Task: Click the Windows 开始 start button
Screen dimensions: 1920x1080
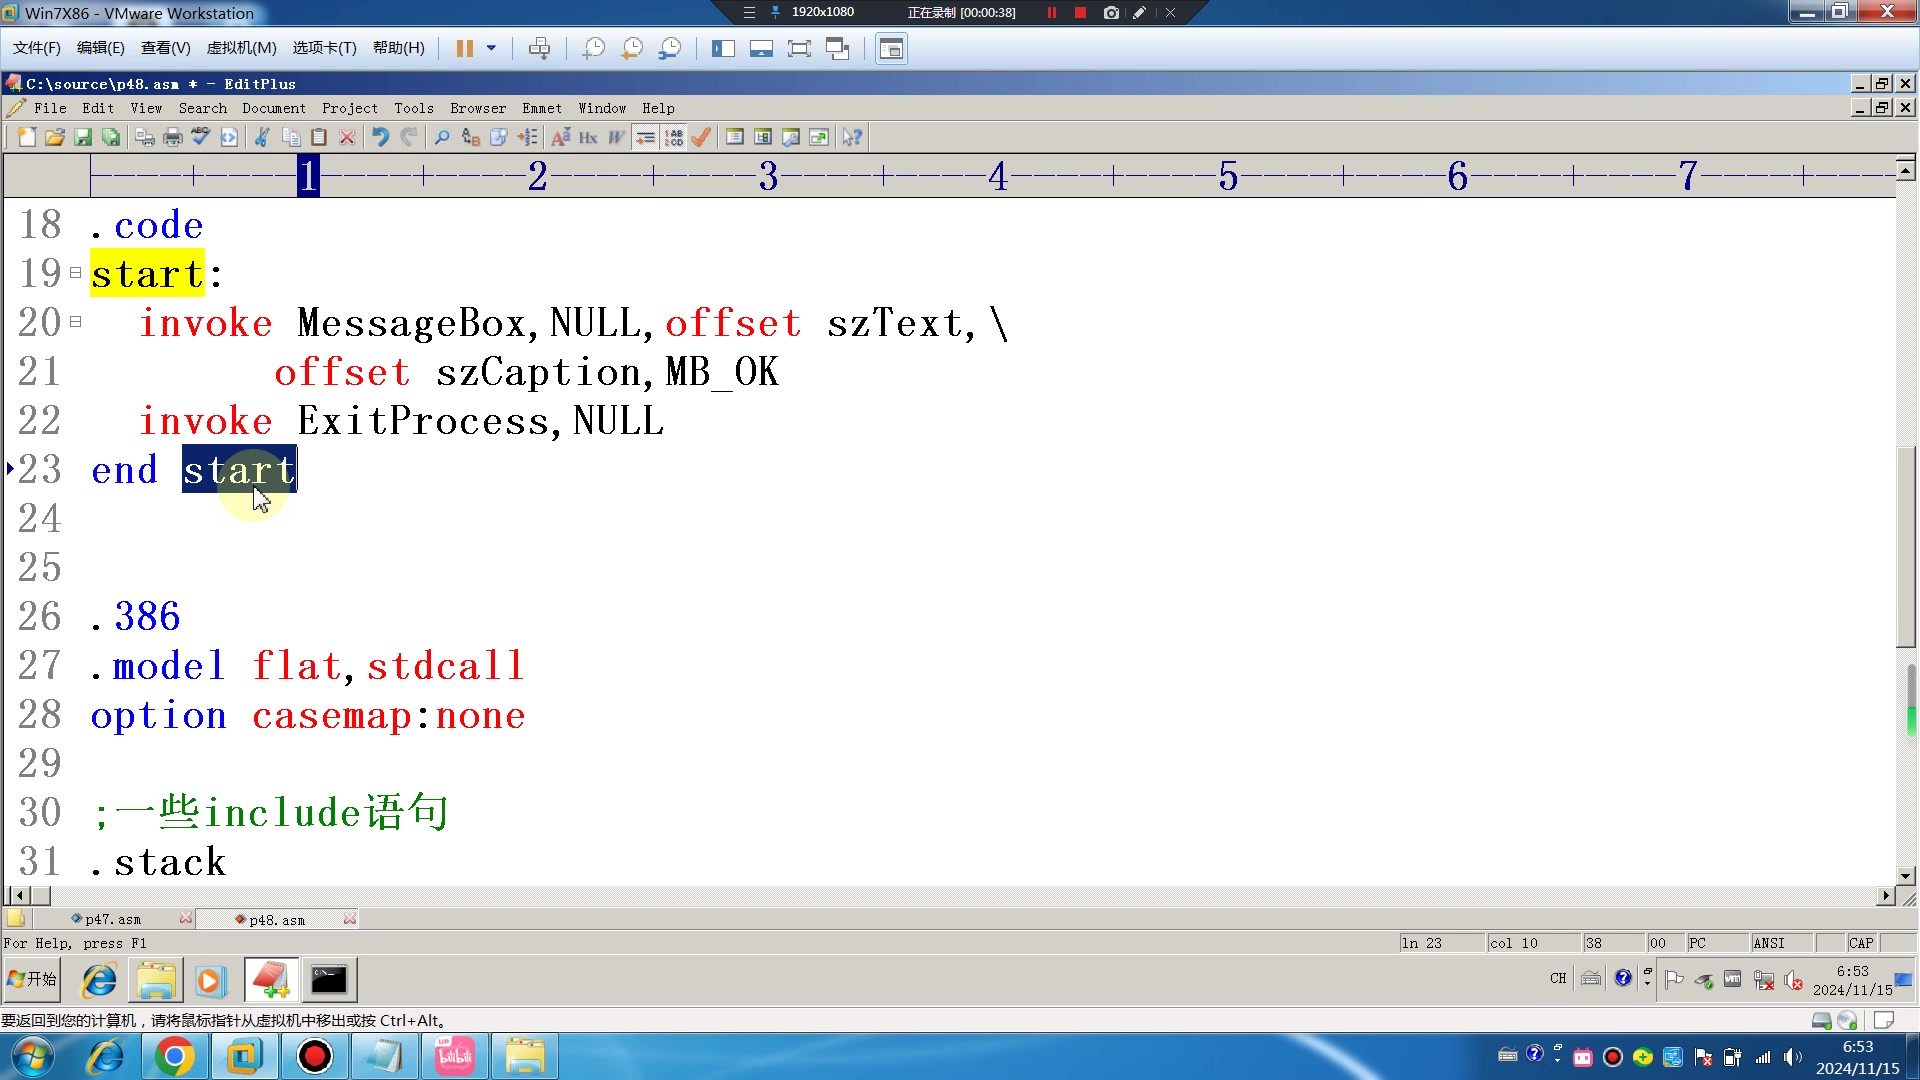Action: [x=32, y=979]
